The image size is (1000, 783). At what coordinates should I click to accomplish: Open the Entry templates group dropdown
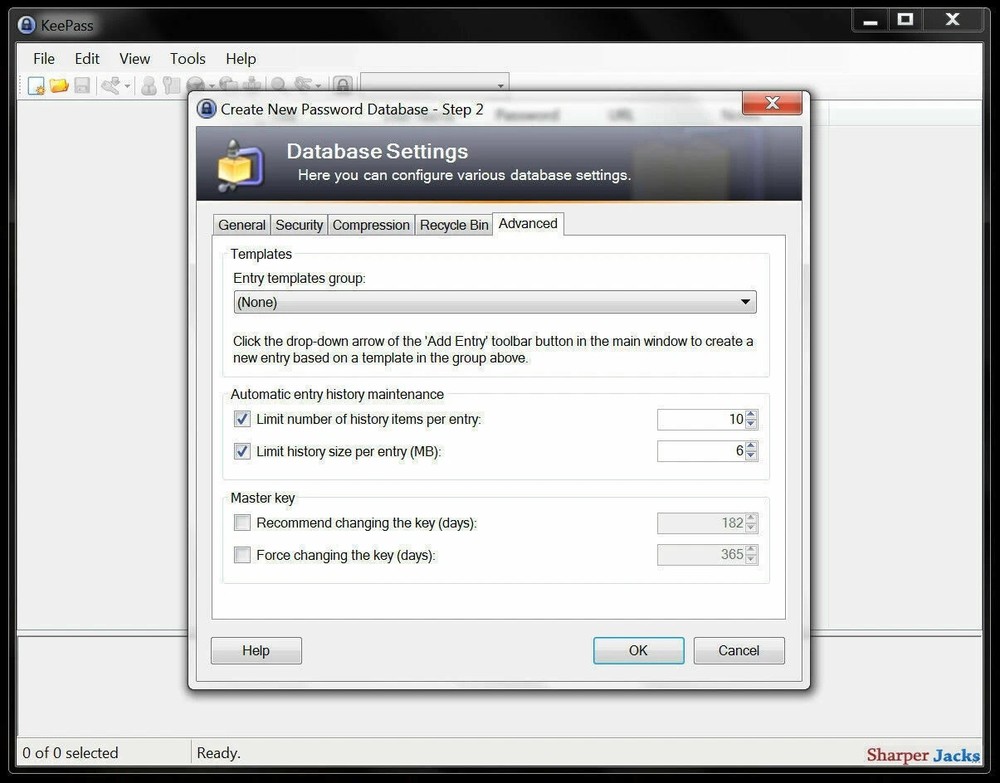[x=745, y=301]
